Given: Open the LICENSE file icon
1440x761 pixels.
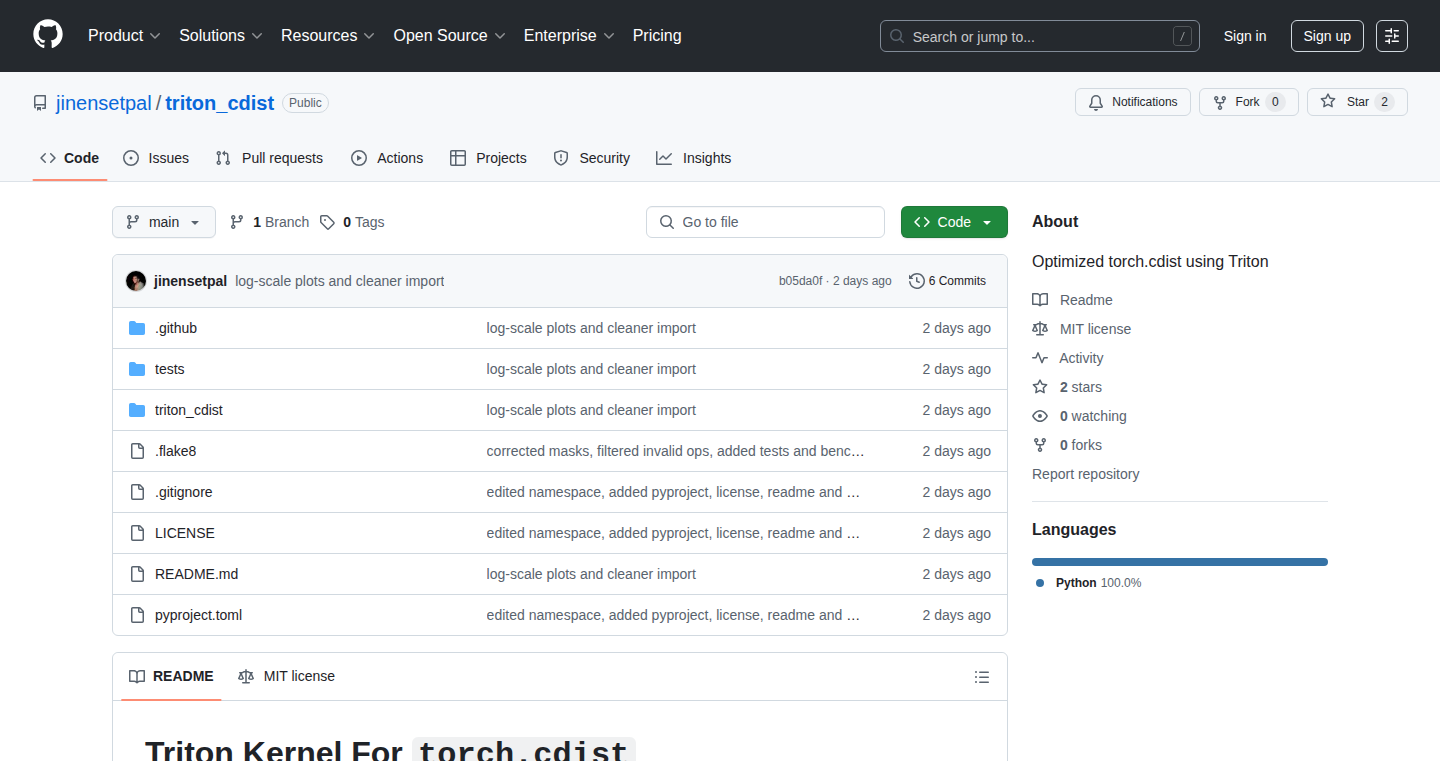Looking at the screenshot, I should coord(137,533).
